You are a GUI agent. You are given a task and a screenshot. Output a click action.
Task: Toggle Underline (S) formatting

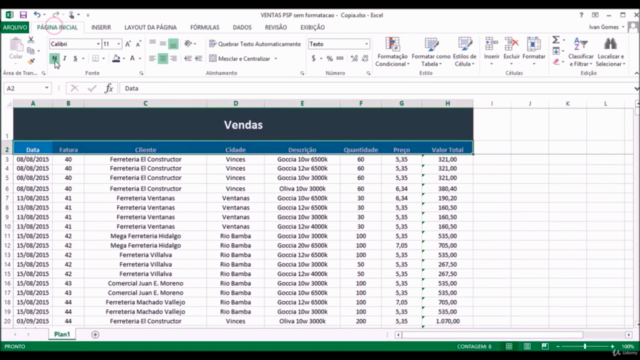[x=75, y=58]
